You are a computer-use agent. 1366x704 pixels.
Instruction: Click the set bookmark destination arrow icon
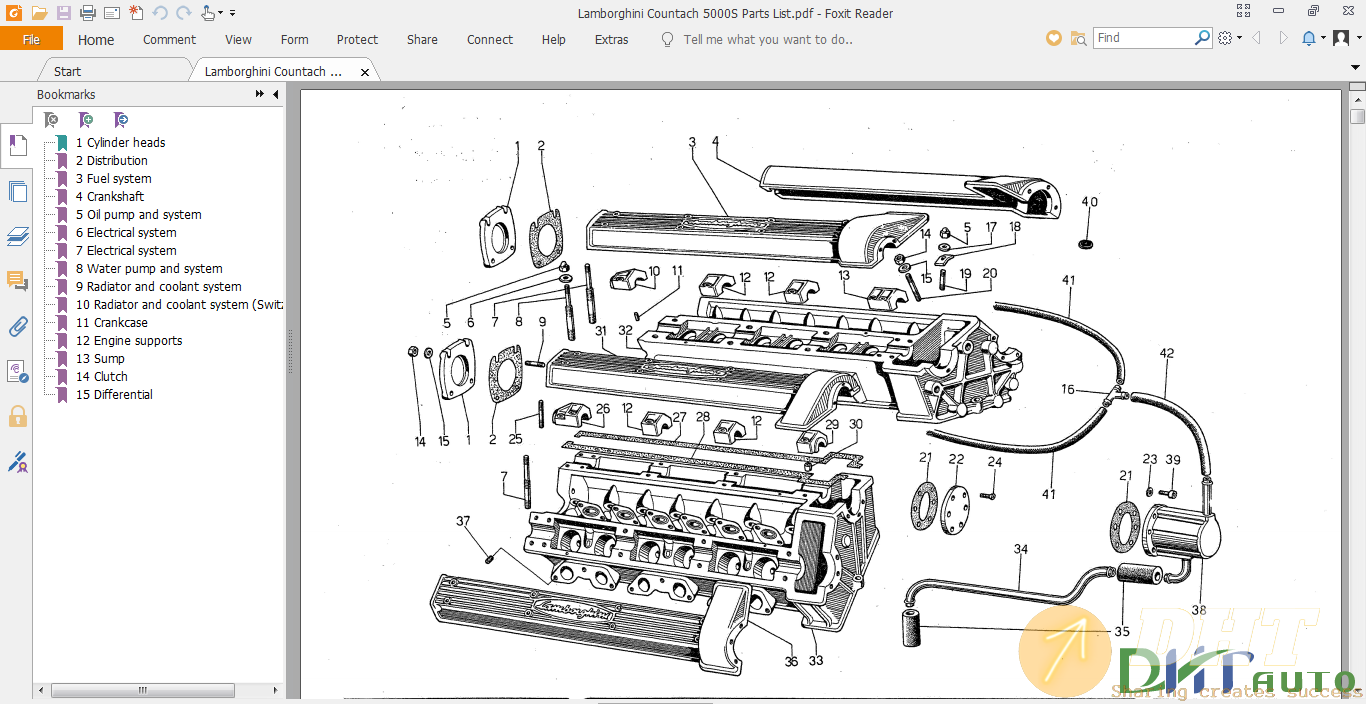click(x=121, y=120)
